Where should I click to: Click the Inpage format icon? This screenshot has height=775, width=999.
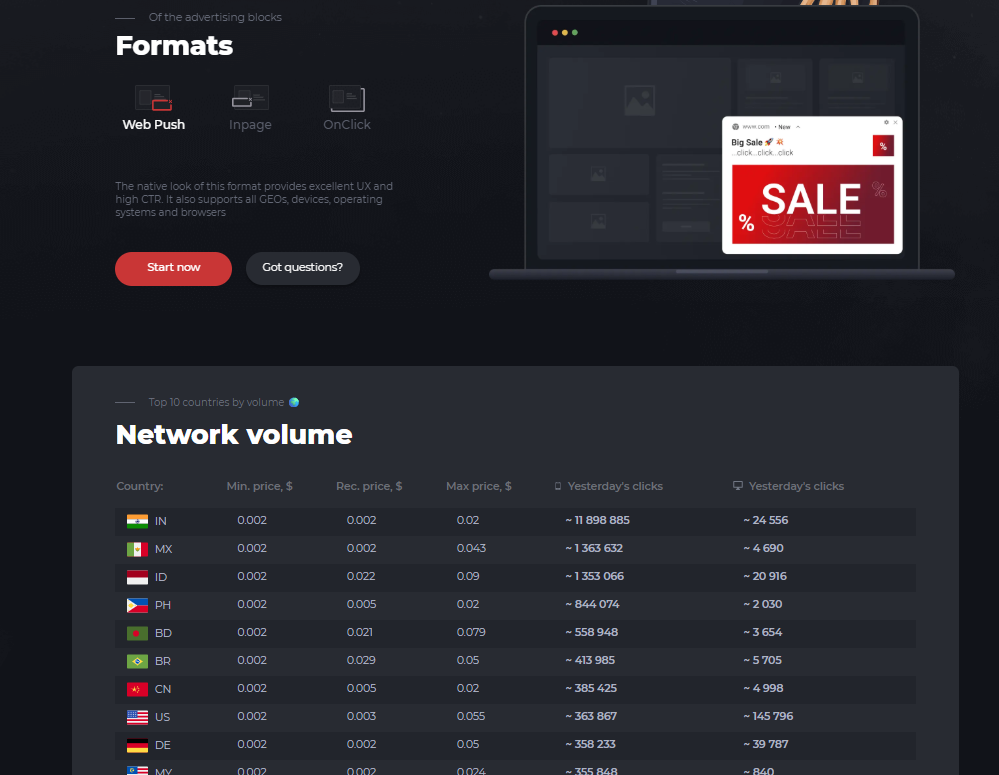(x=250, y=98)
